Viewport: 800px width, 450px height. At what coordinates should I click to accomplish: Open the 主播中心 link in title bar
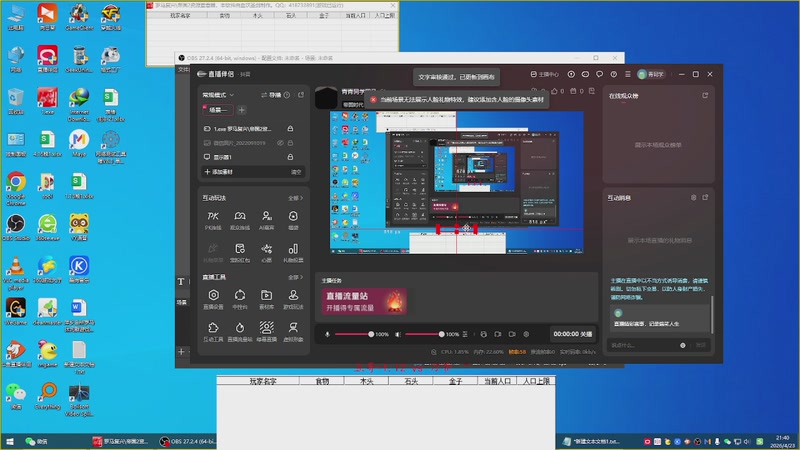click(x=544, y=74)
